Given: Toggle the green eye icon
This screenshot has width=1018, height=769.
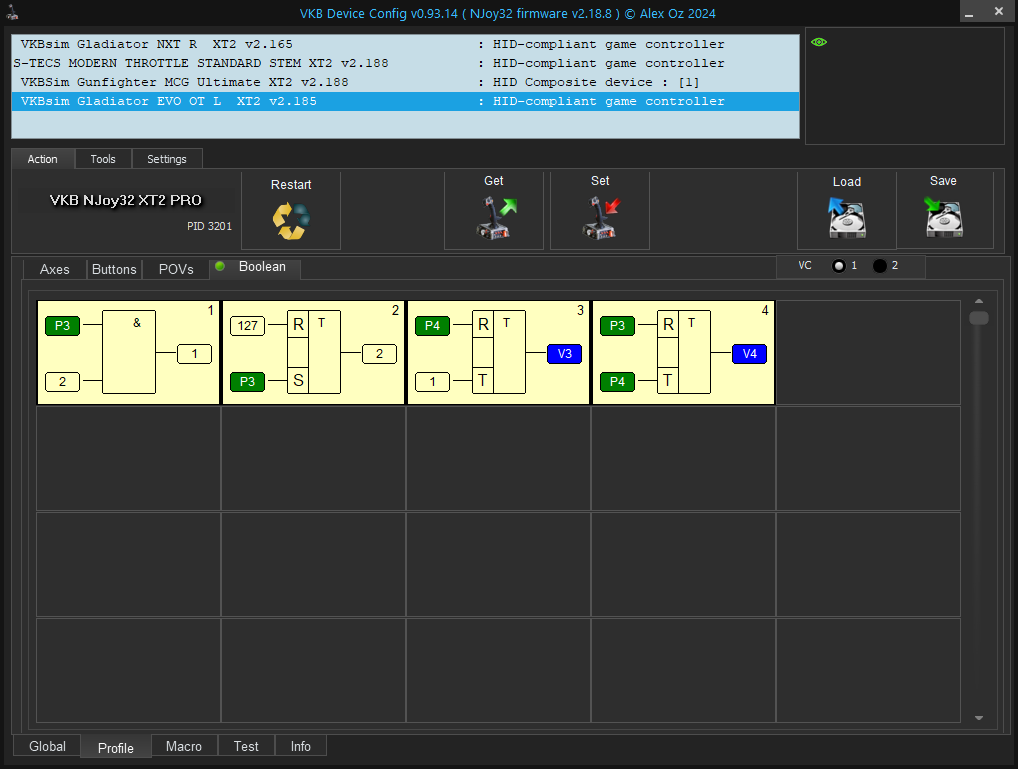Looking at the screenshot, I should click(x=819, y=42).
